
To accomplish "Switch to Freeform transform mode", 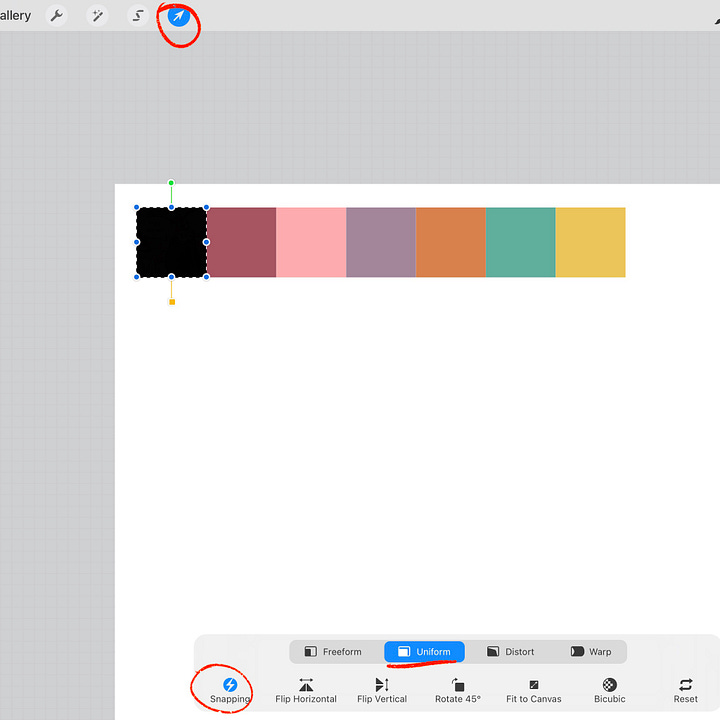I will tap(333, 652).
